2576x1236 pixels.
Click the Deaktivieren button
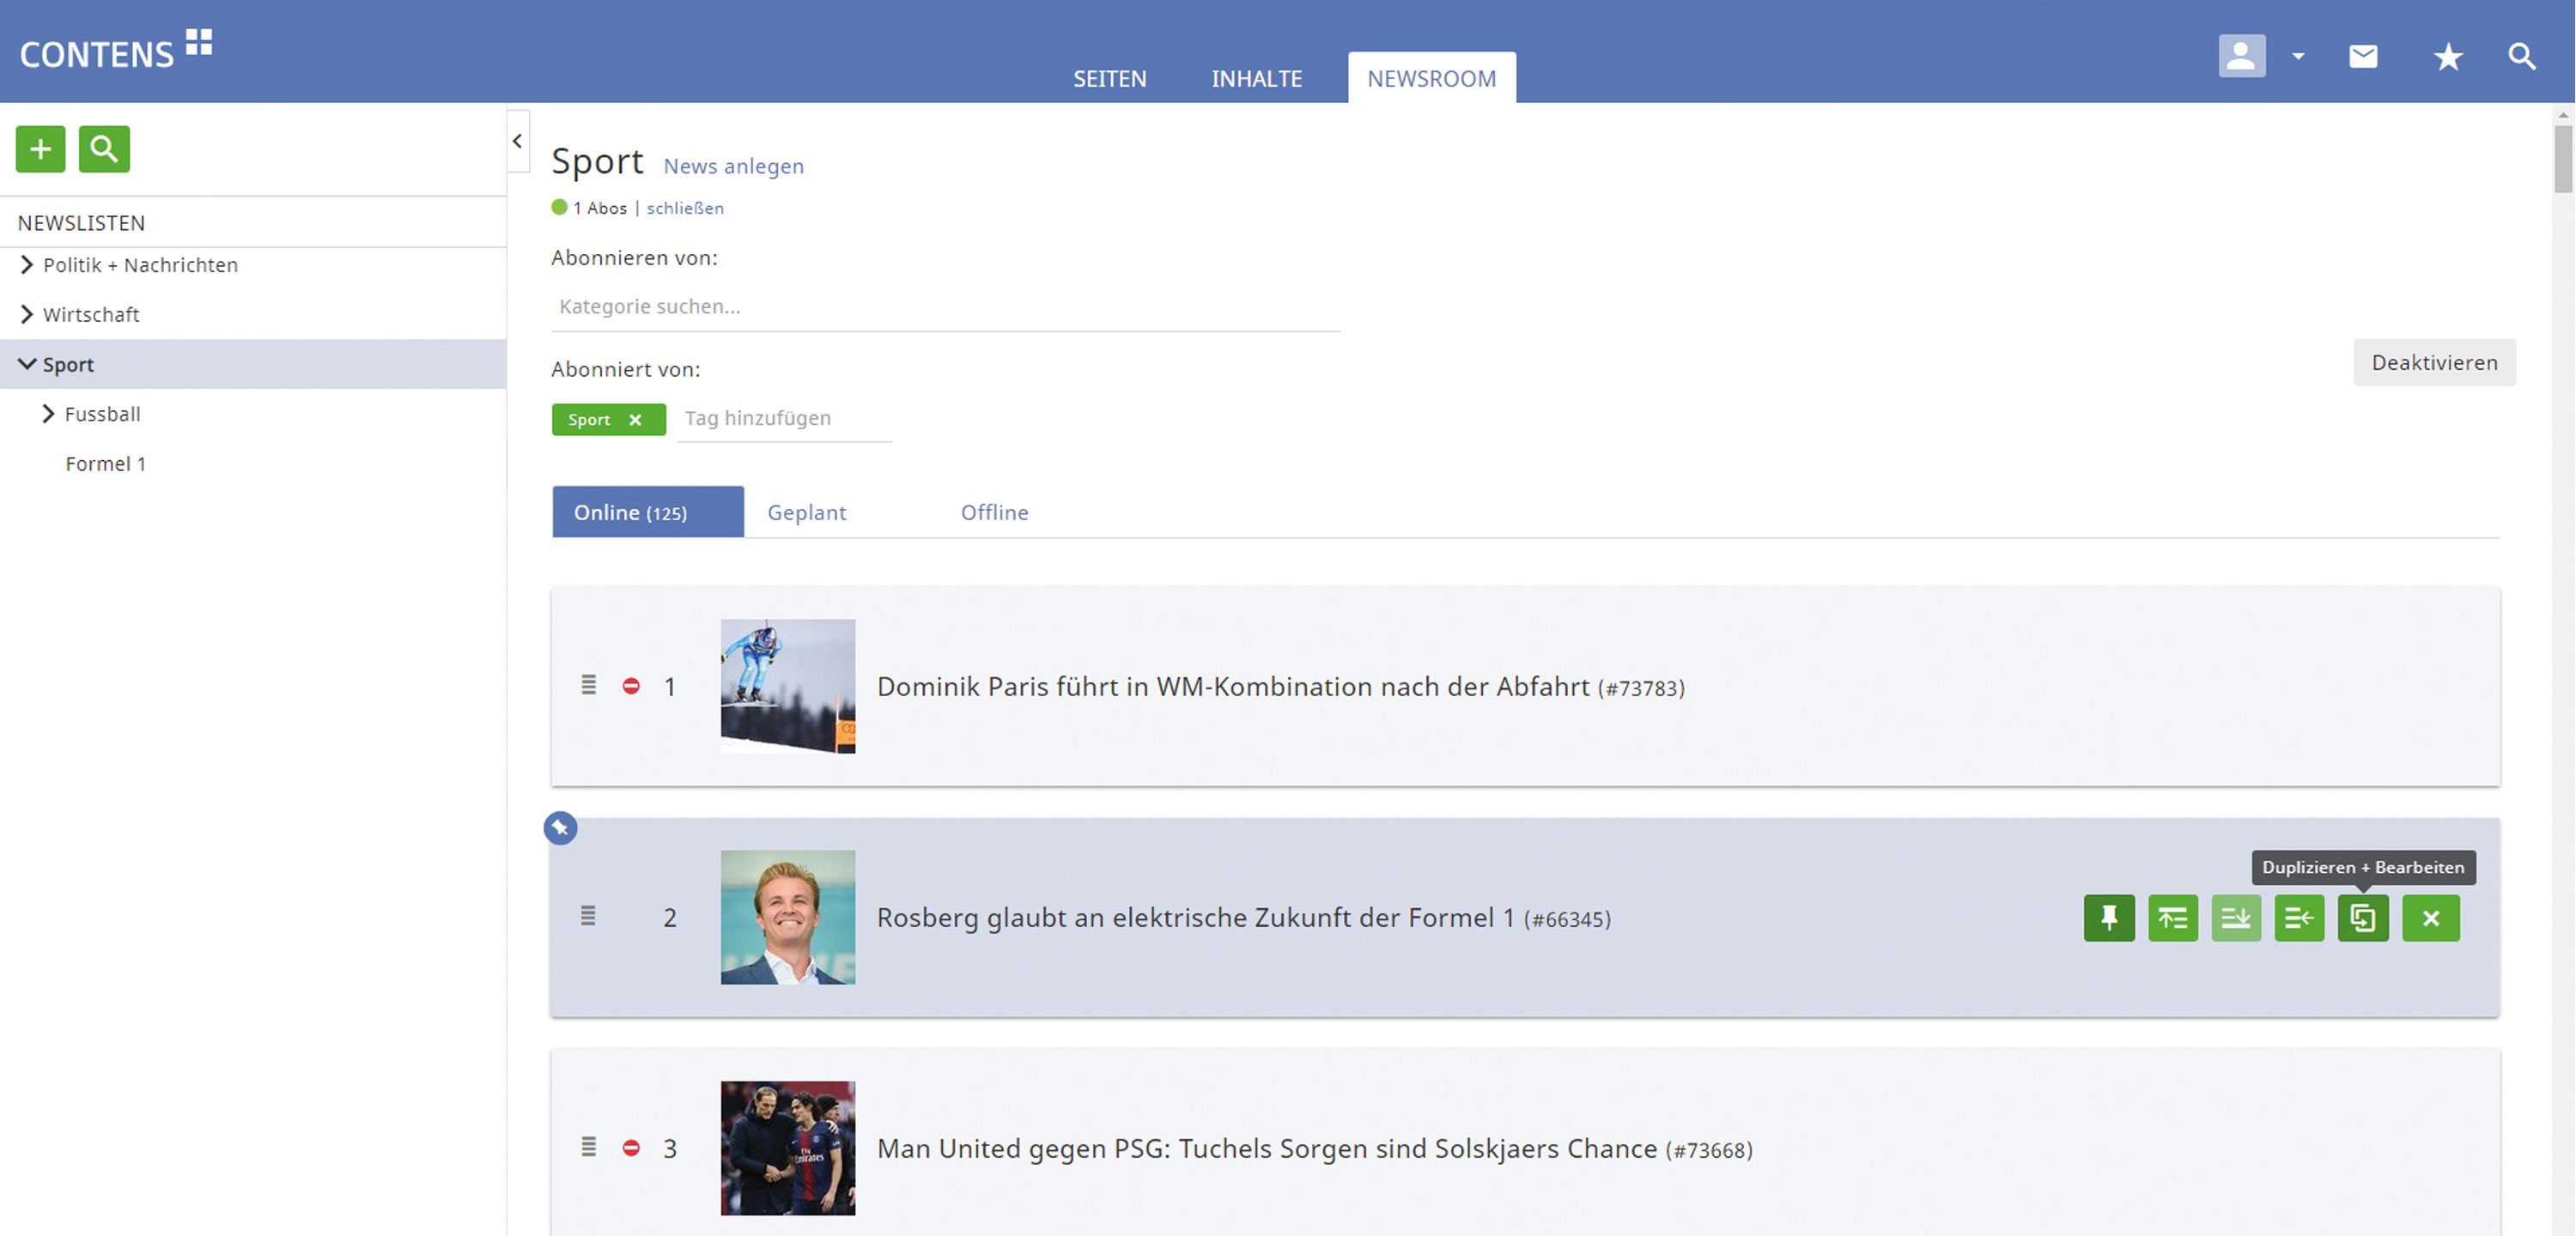(x=2433, y=362)
